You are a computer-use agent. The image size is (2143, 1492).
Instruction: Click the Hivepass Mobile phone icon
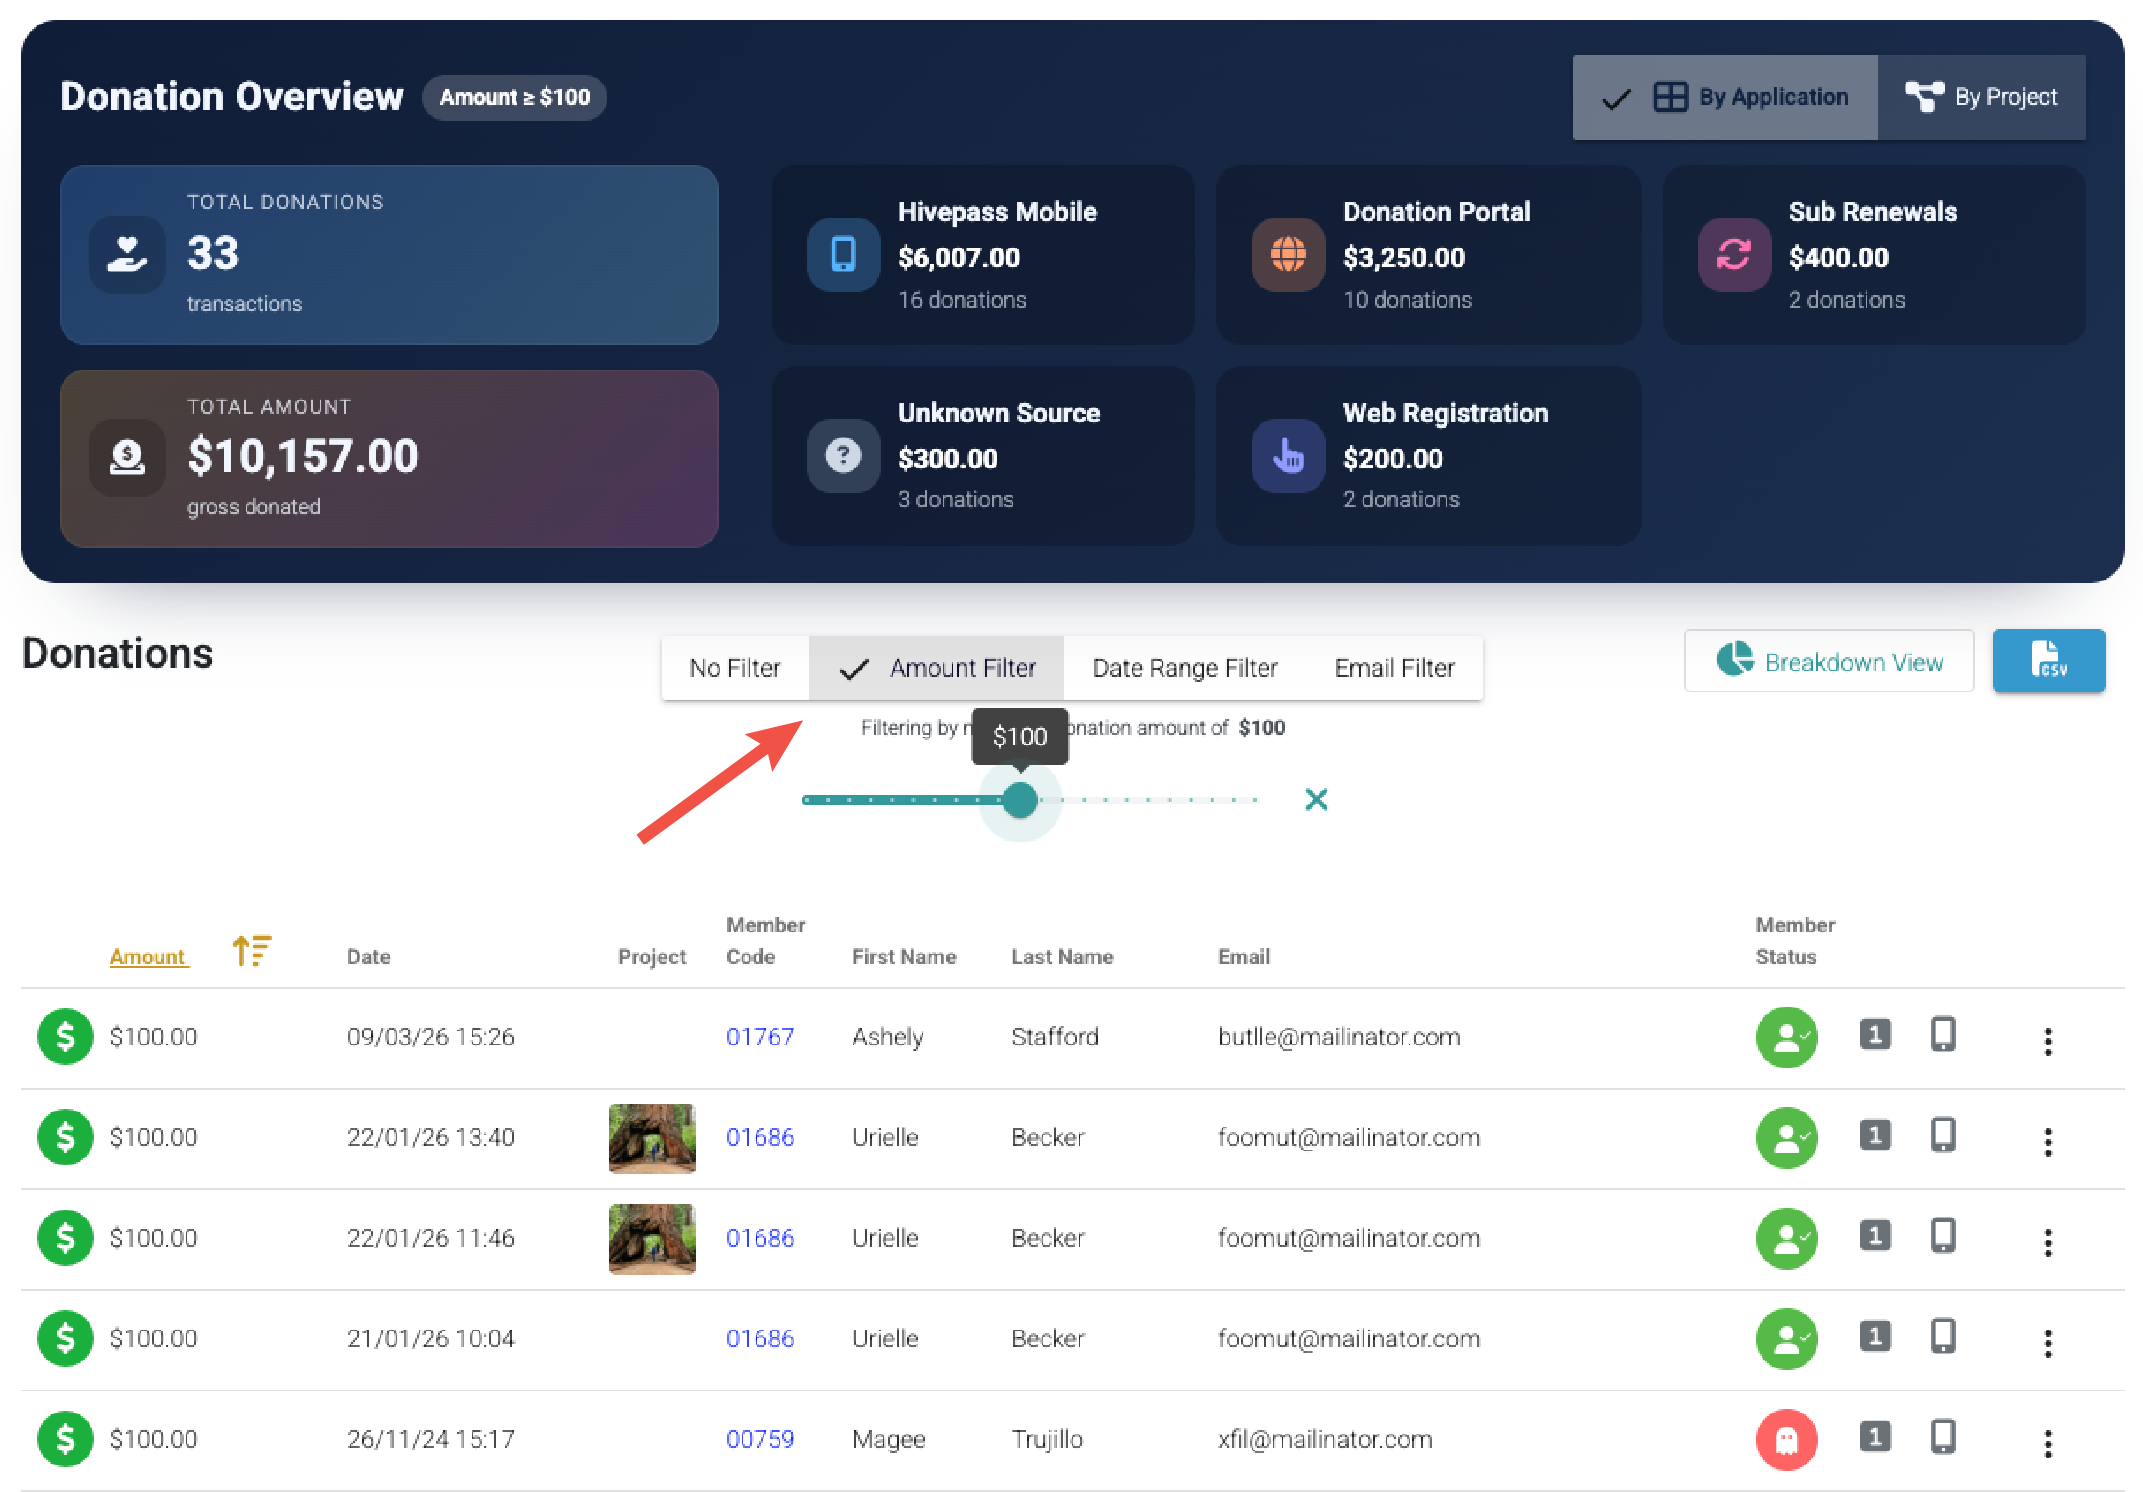[x=843, y=255]
